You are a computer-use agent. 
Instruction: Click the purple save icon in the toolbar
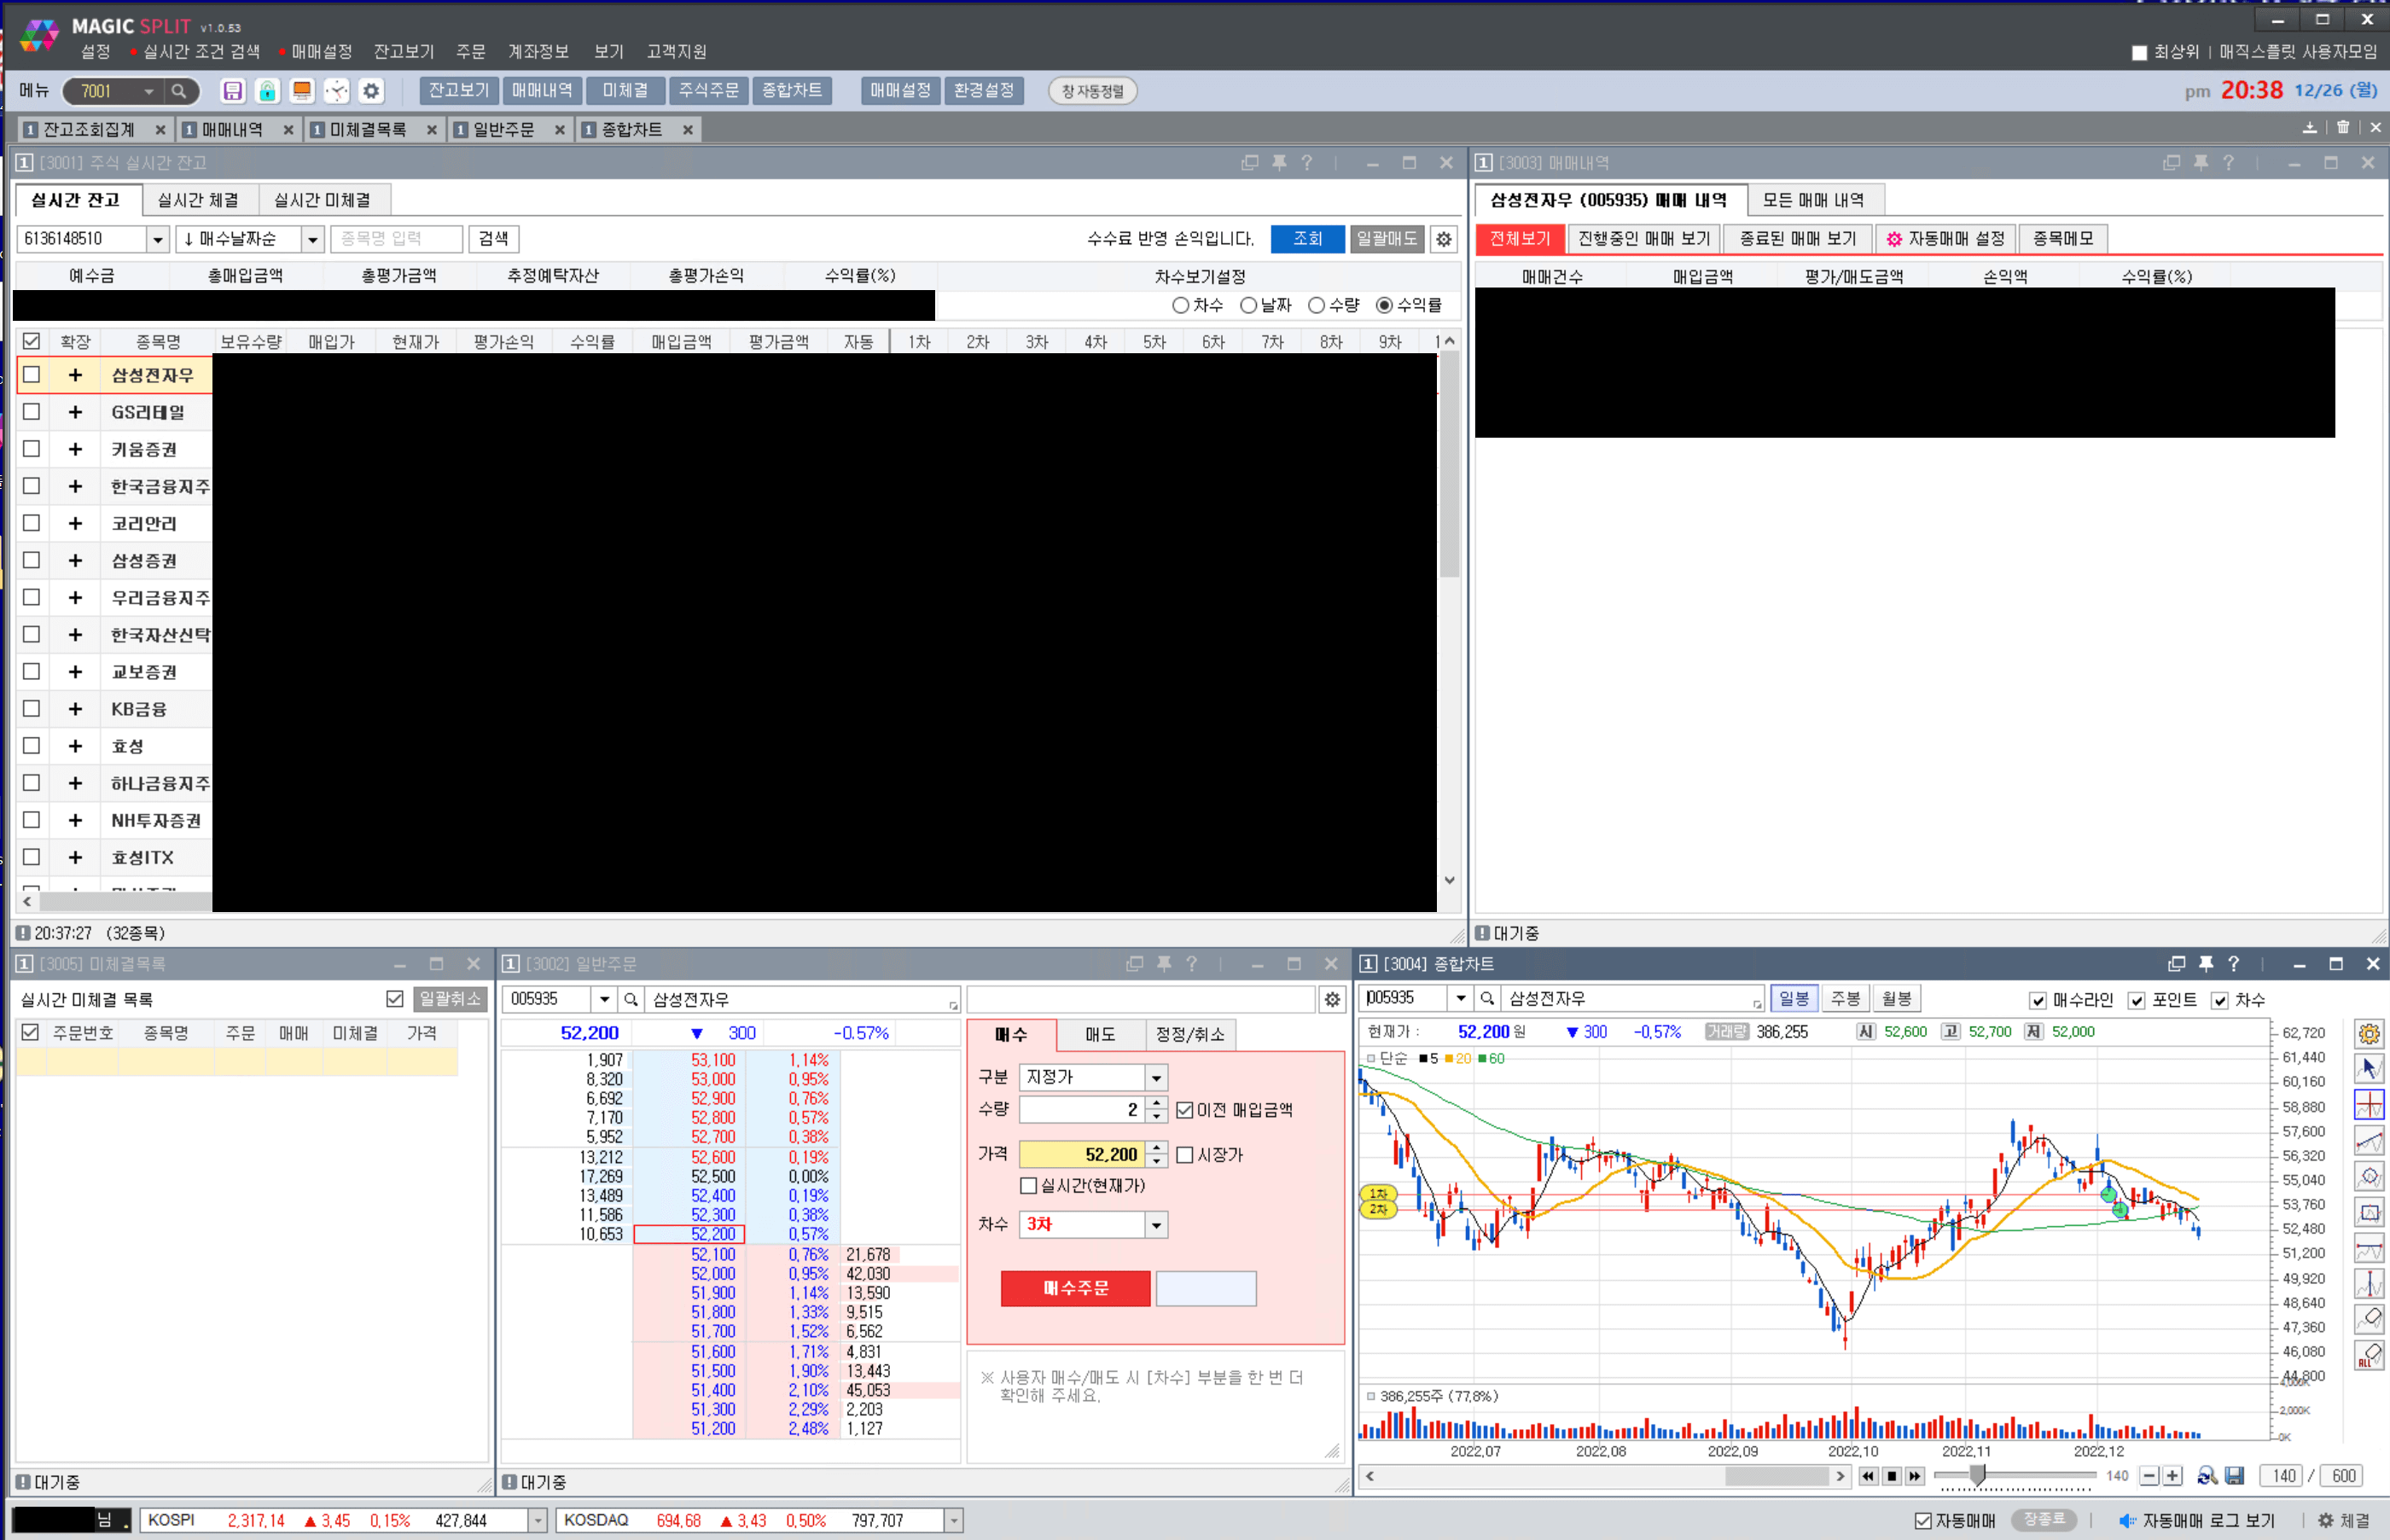tap(232, 91)
